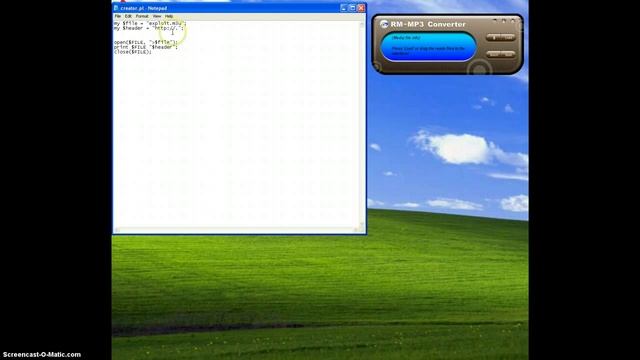Minimize the creator.pl Notepad window
640x360 pixels.
tap(344, 8)
